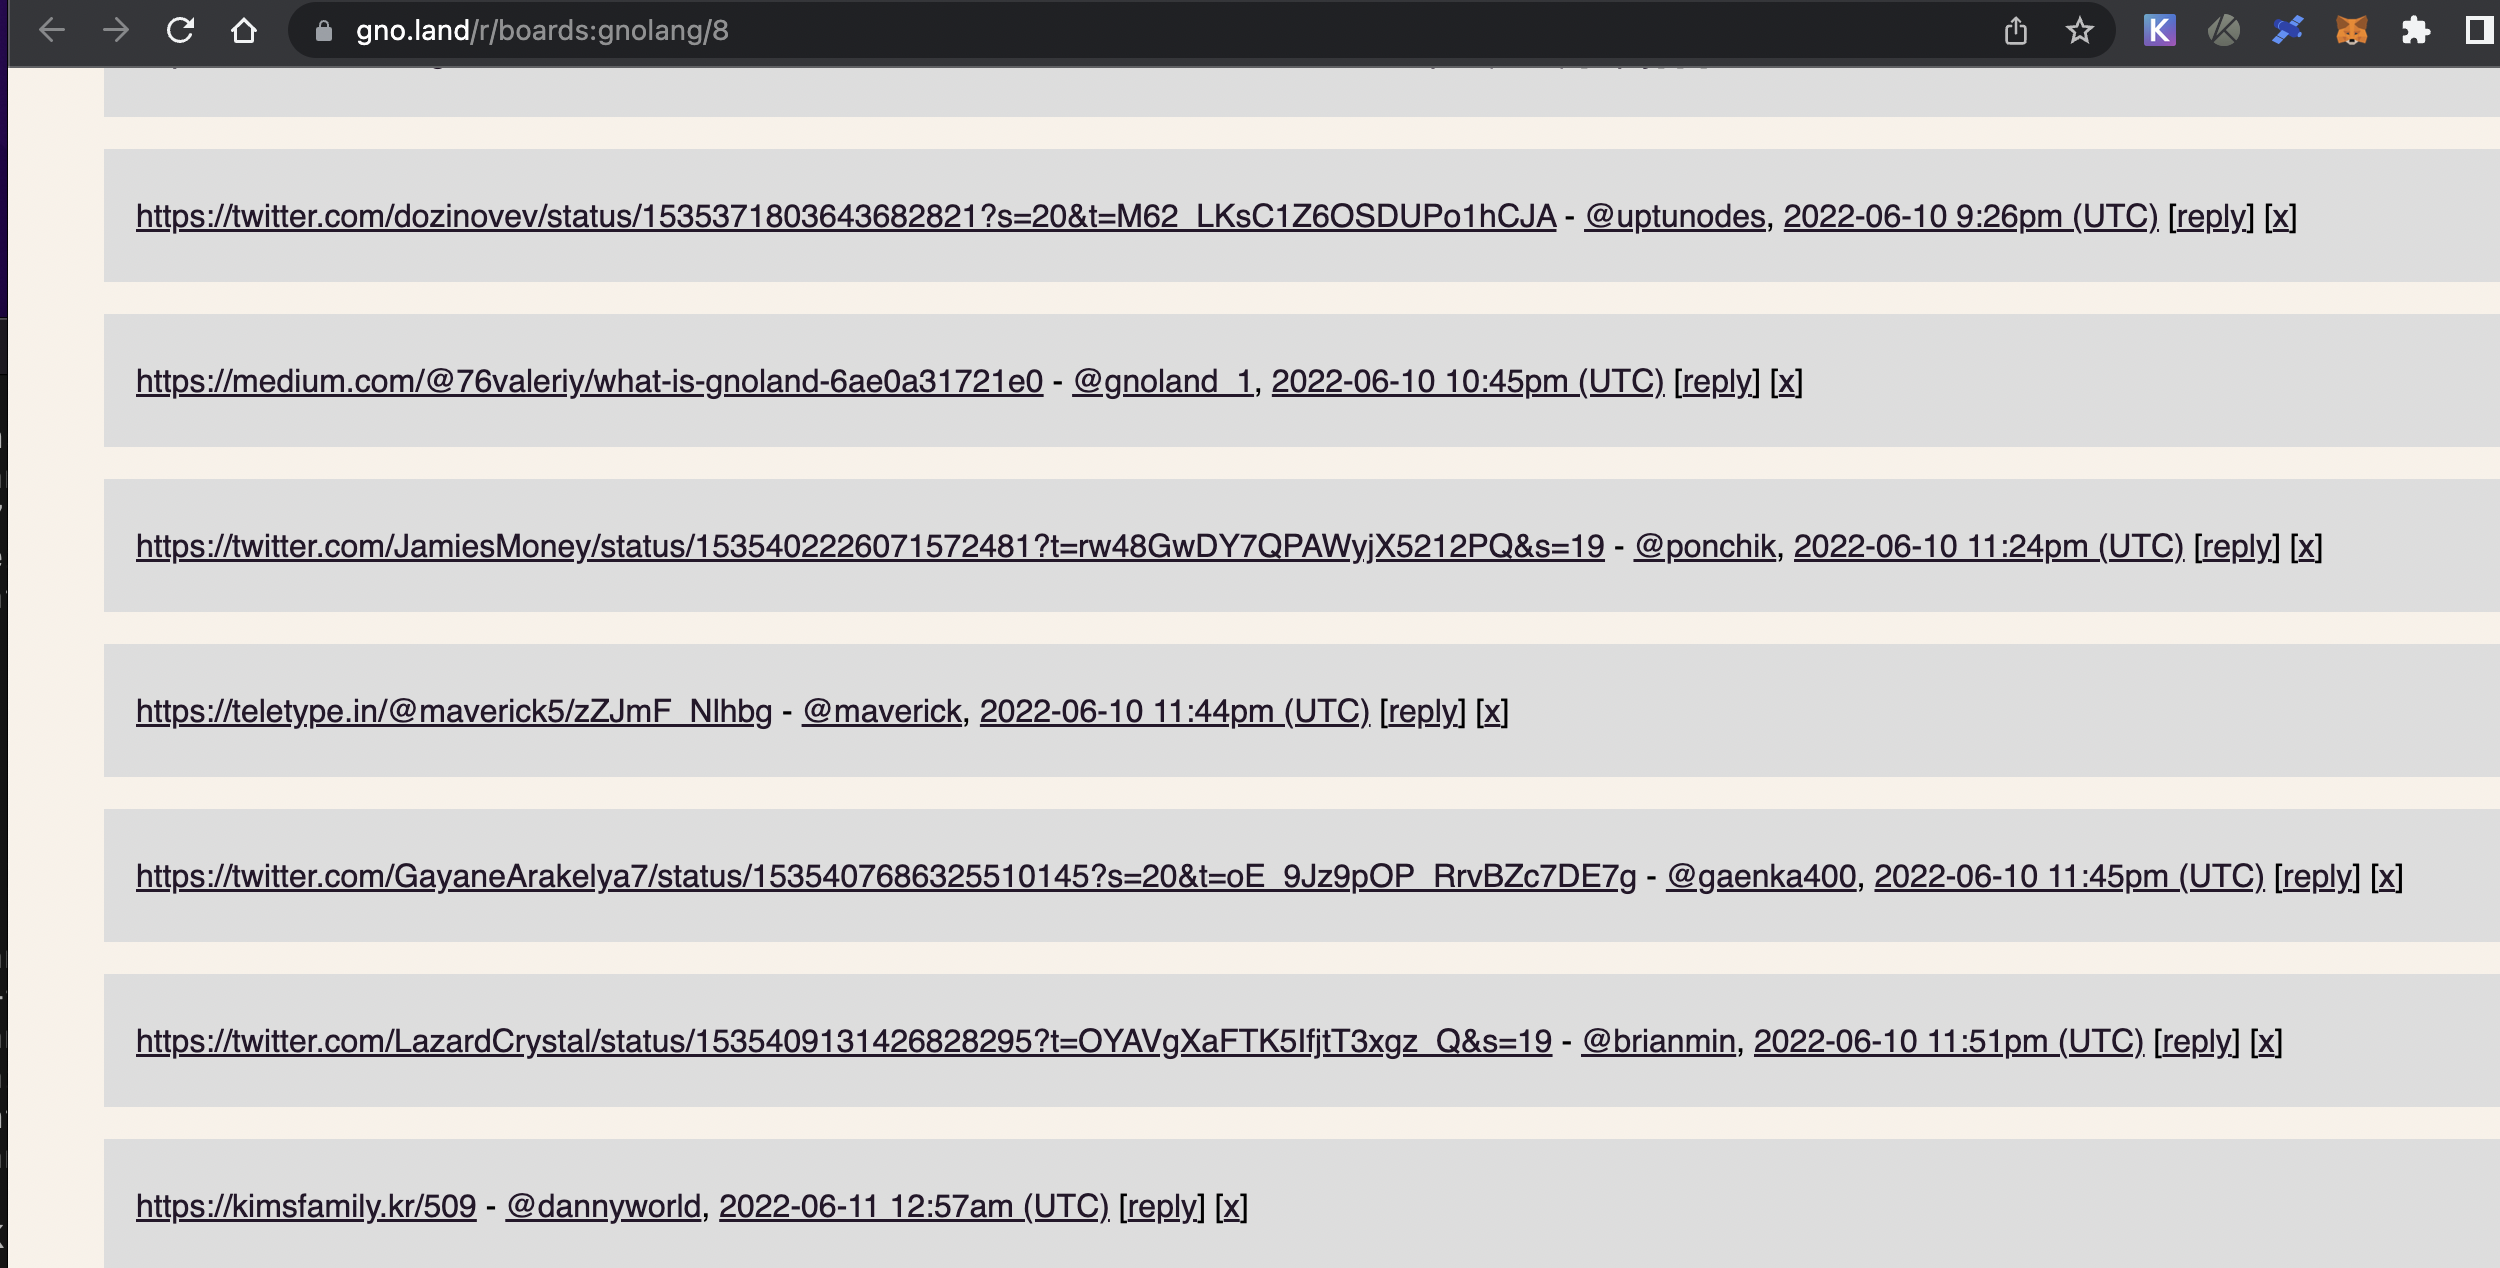Open the teletype.in maverick5 link

pyautogui.click(x=454, y=711)
